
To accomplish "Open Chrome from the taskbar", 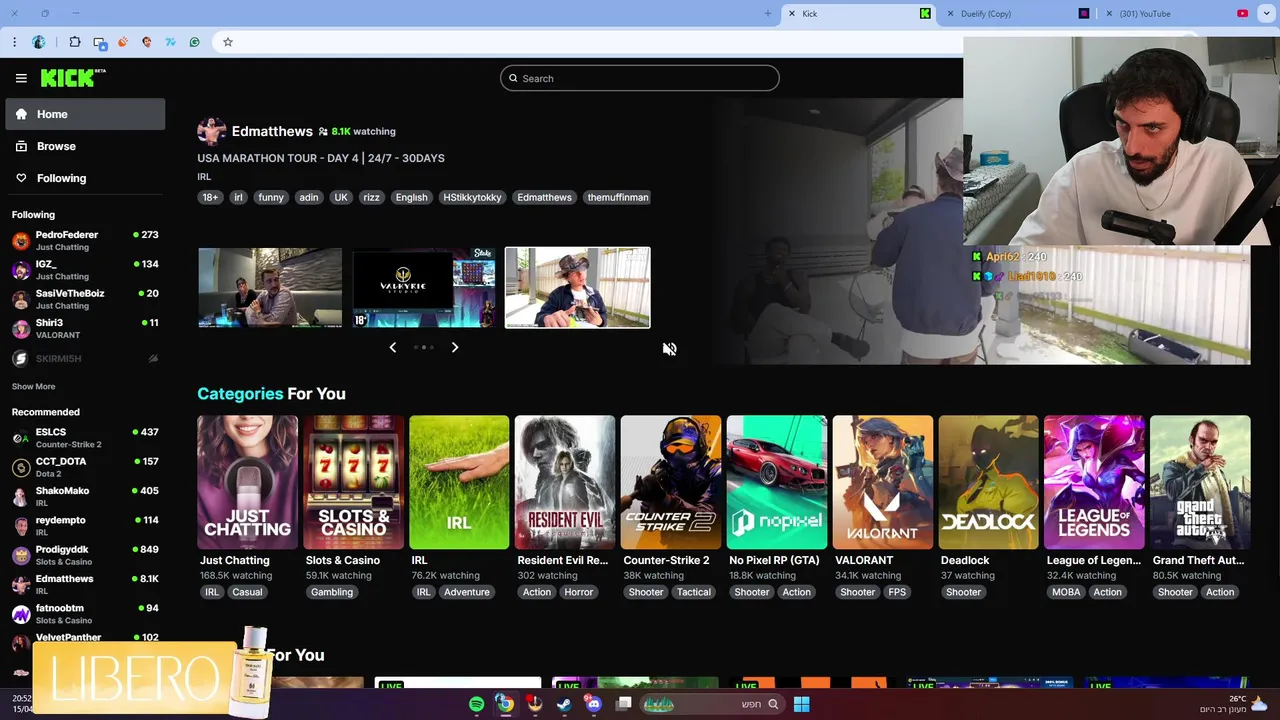I will tap(506, 704).
